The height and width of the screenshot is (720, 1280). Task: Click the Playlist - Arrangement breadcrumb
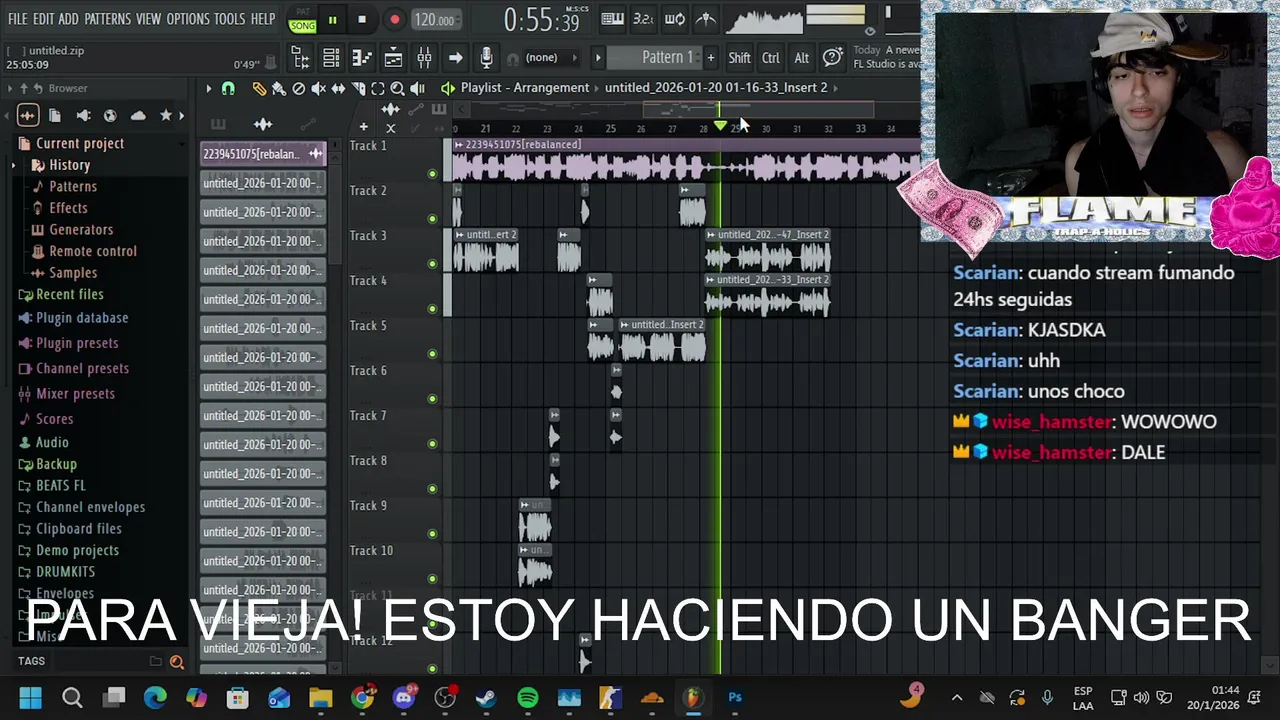click(x=525, y=88)
